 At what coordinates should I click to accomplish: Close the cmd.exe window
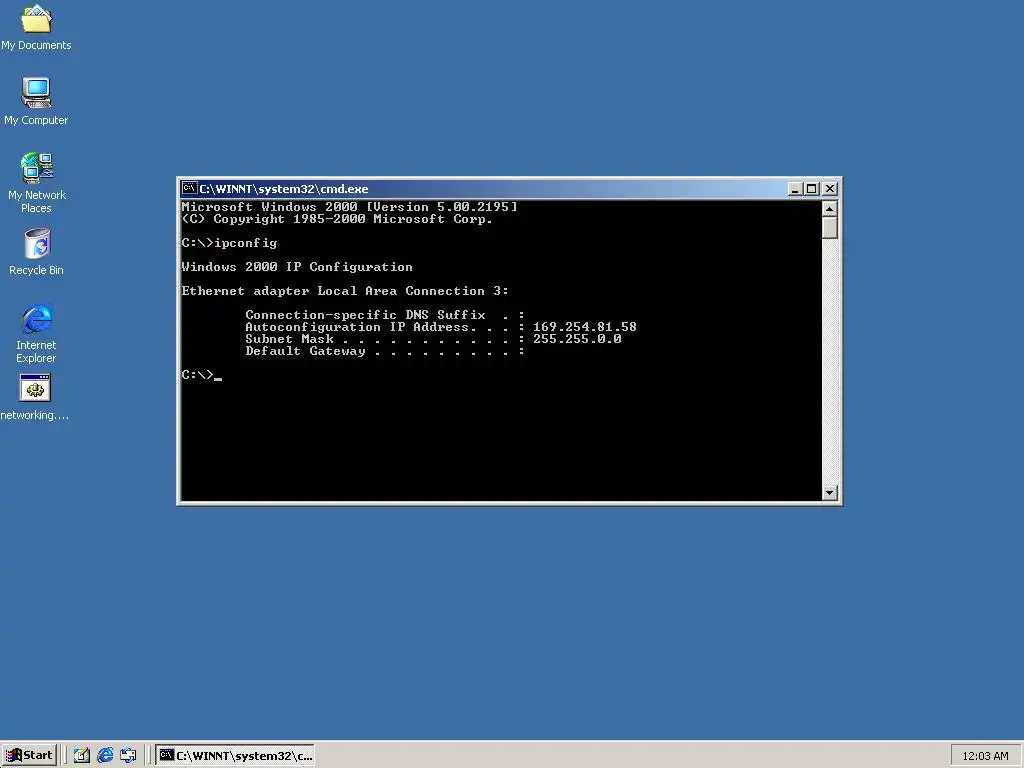pos(829,189)
